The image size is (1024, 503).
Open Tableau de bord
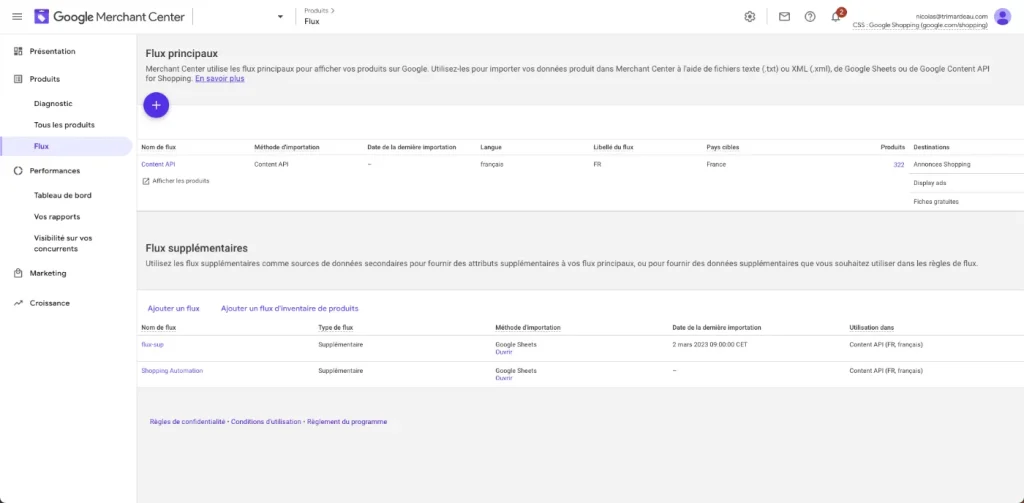(x=63, y=195)
